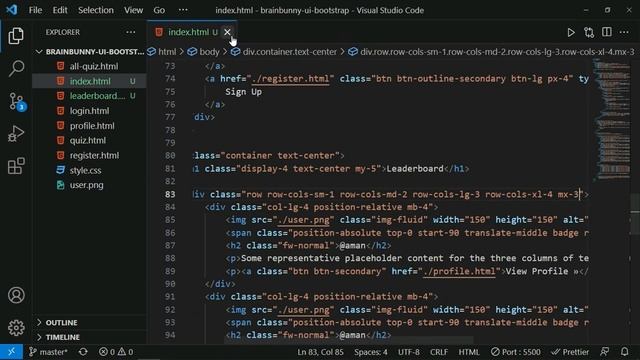
Task: Click the minimap code overview
Action: pos(611,119)
